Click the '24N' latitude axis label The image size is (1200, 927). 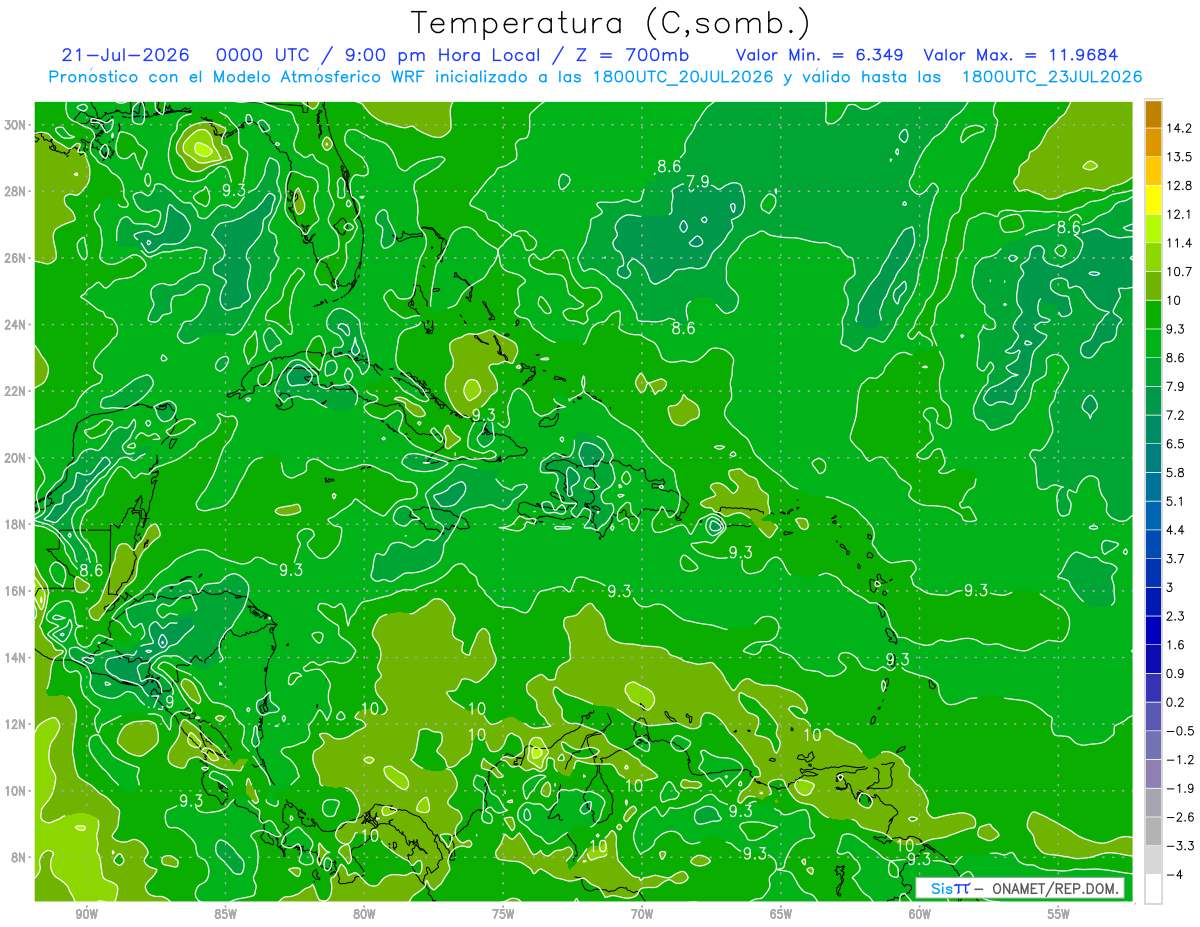[x=17, y=325]
